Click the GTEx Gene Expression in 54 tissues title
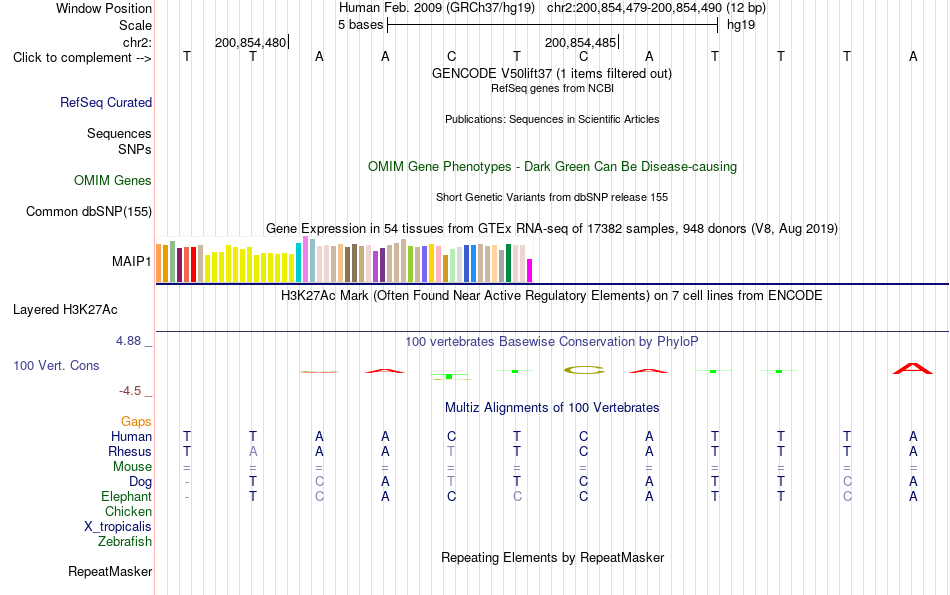Viewport: 950px width, 595px height. point(552,228)
